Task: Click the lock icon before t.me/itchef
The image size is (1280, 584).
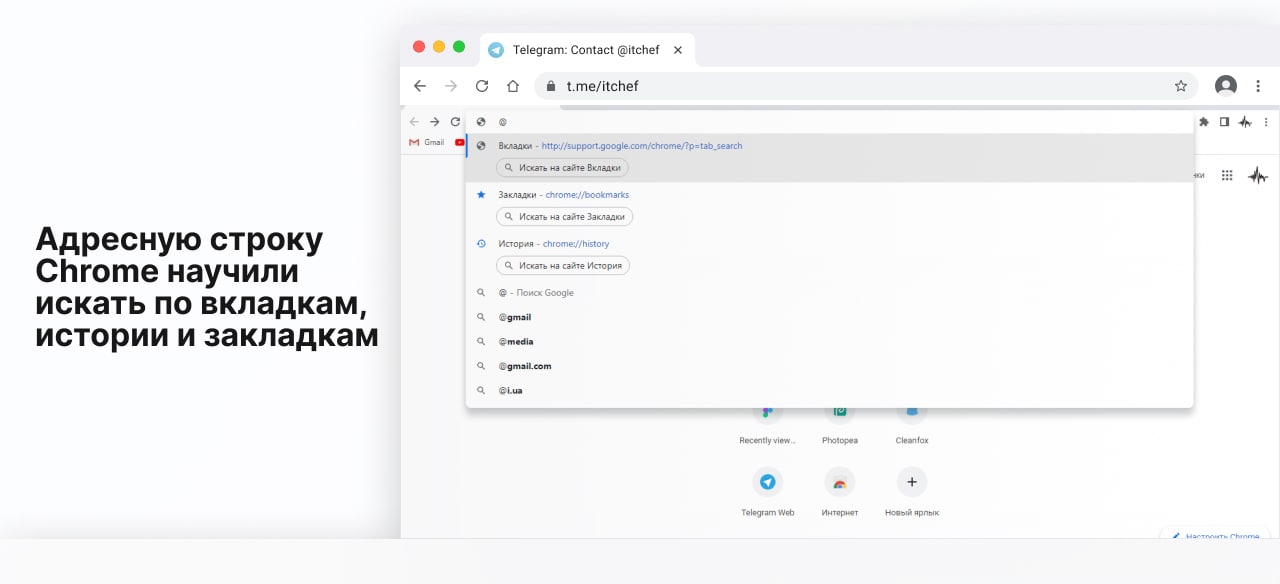Action: [550, 86]
